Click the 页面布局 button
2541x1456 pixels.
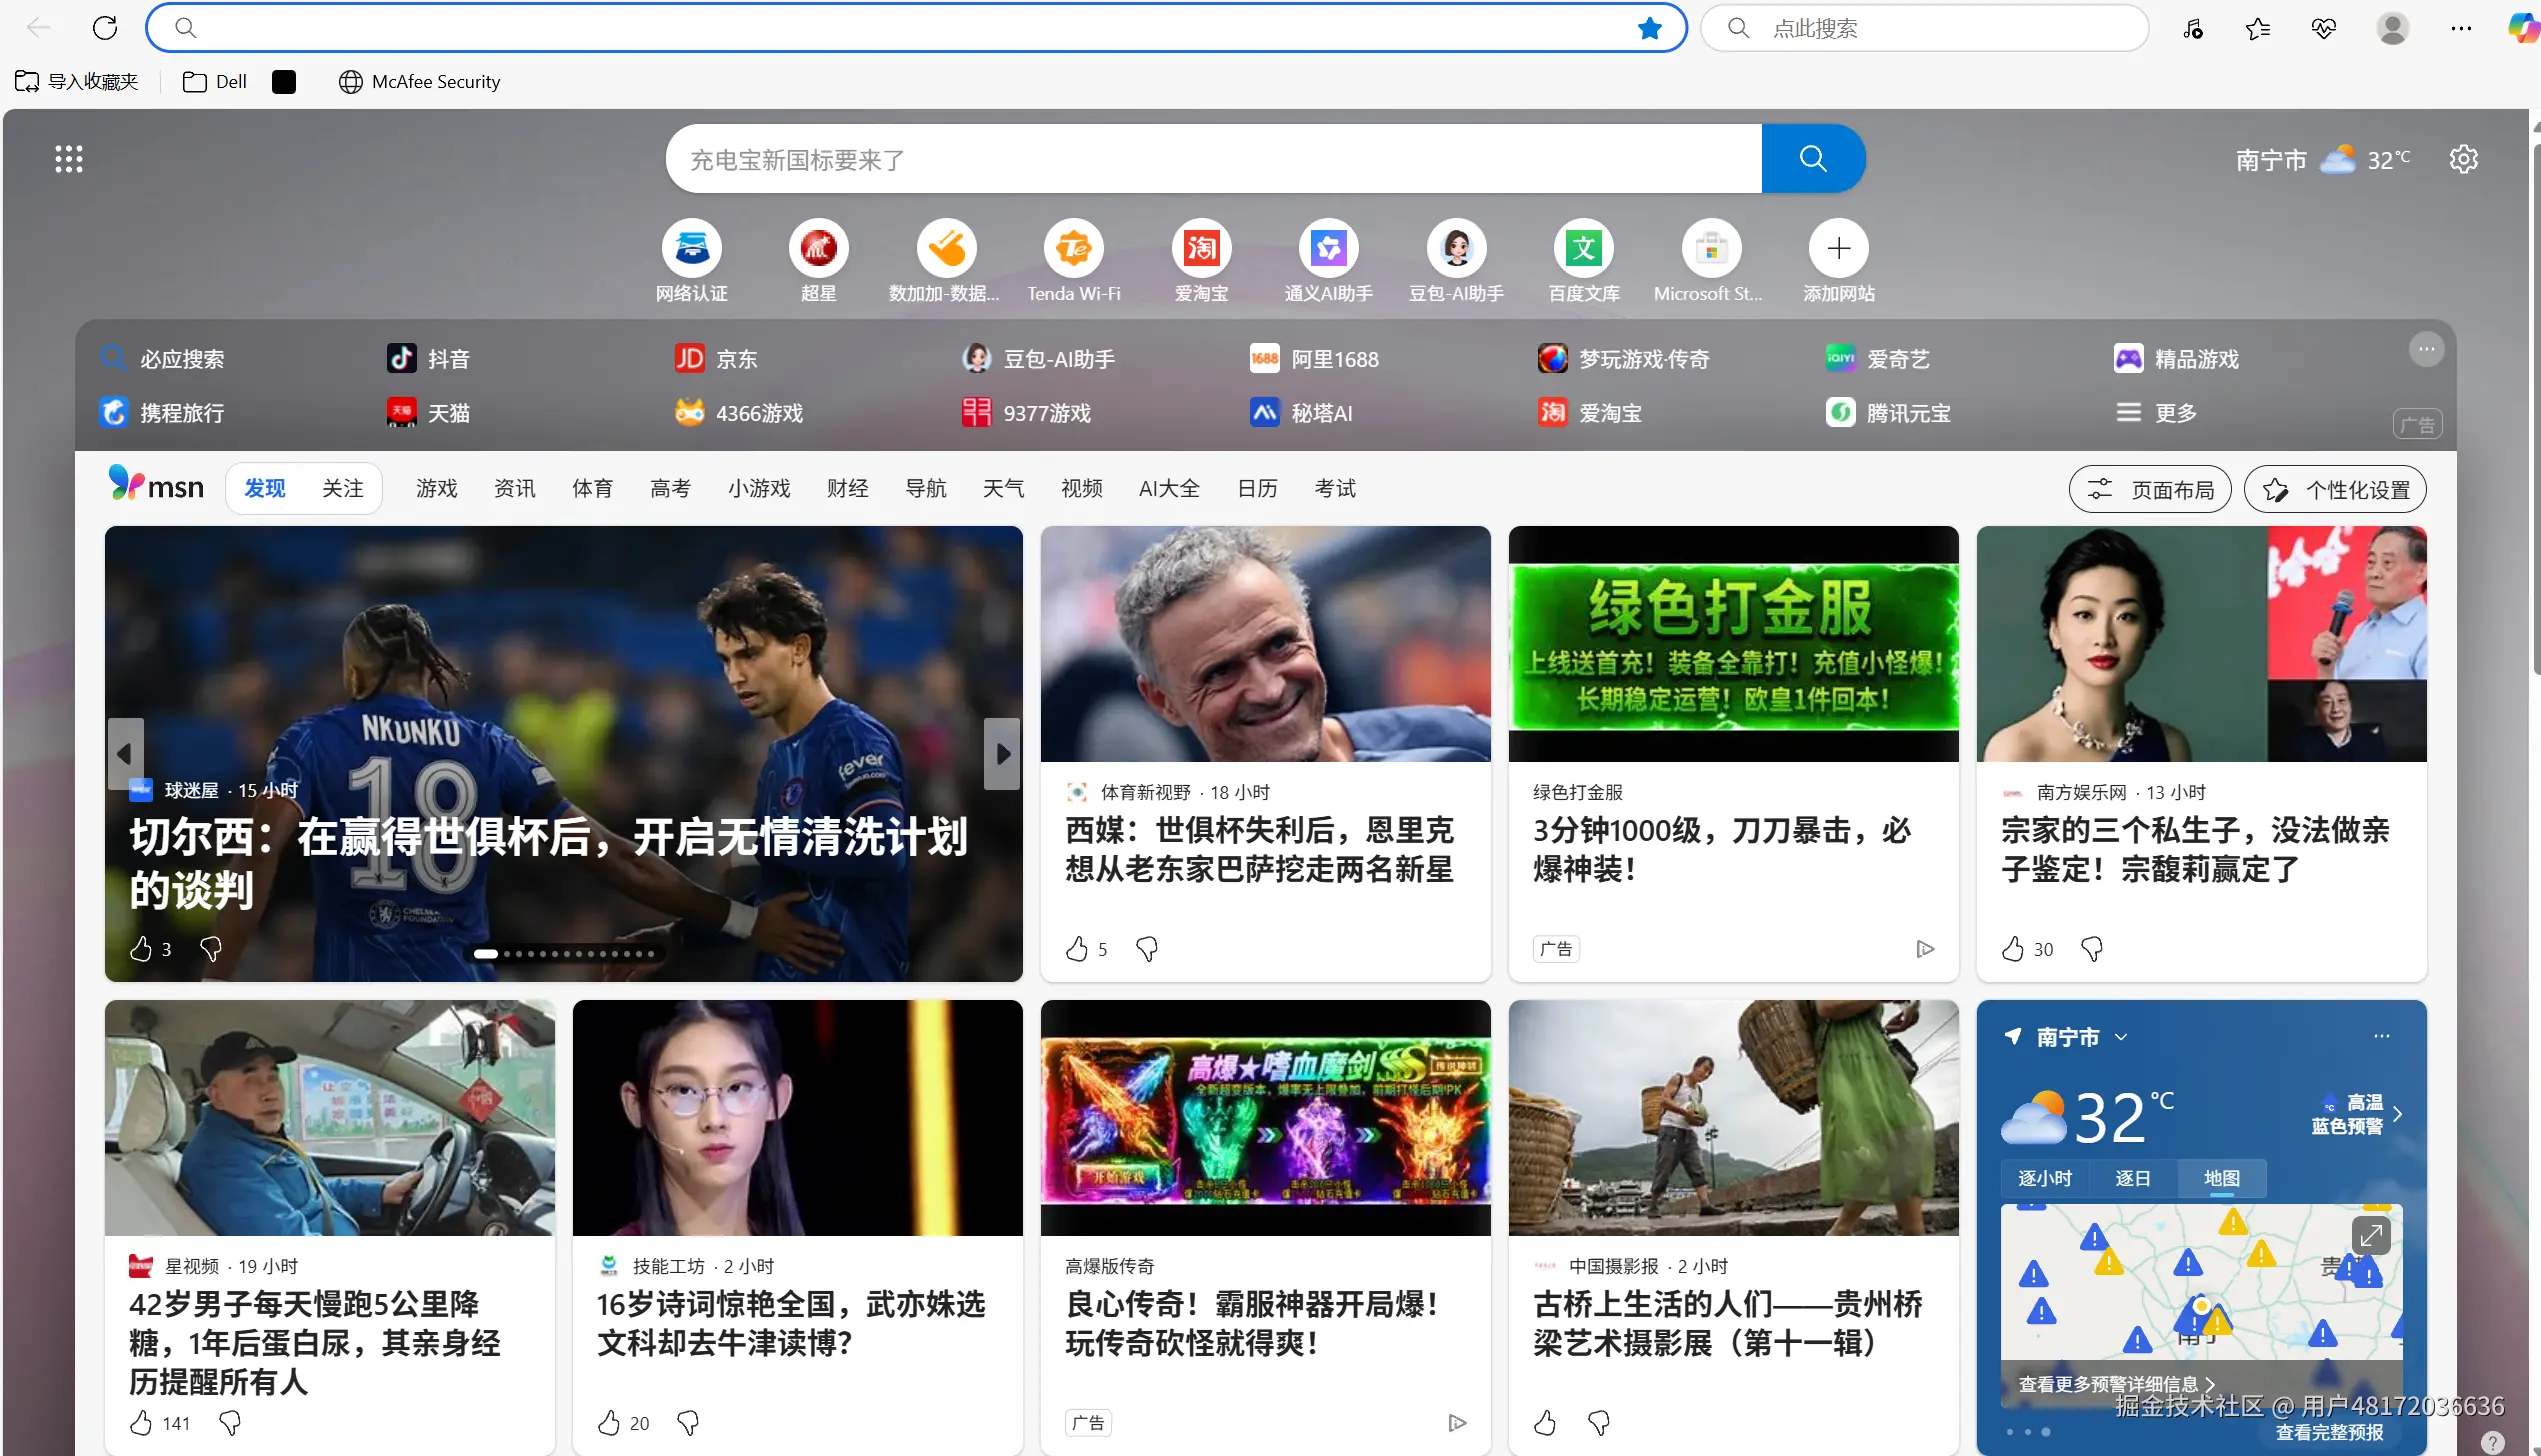[x=2149, y=489]
